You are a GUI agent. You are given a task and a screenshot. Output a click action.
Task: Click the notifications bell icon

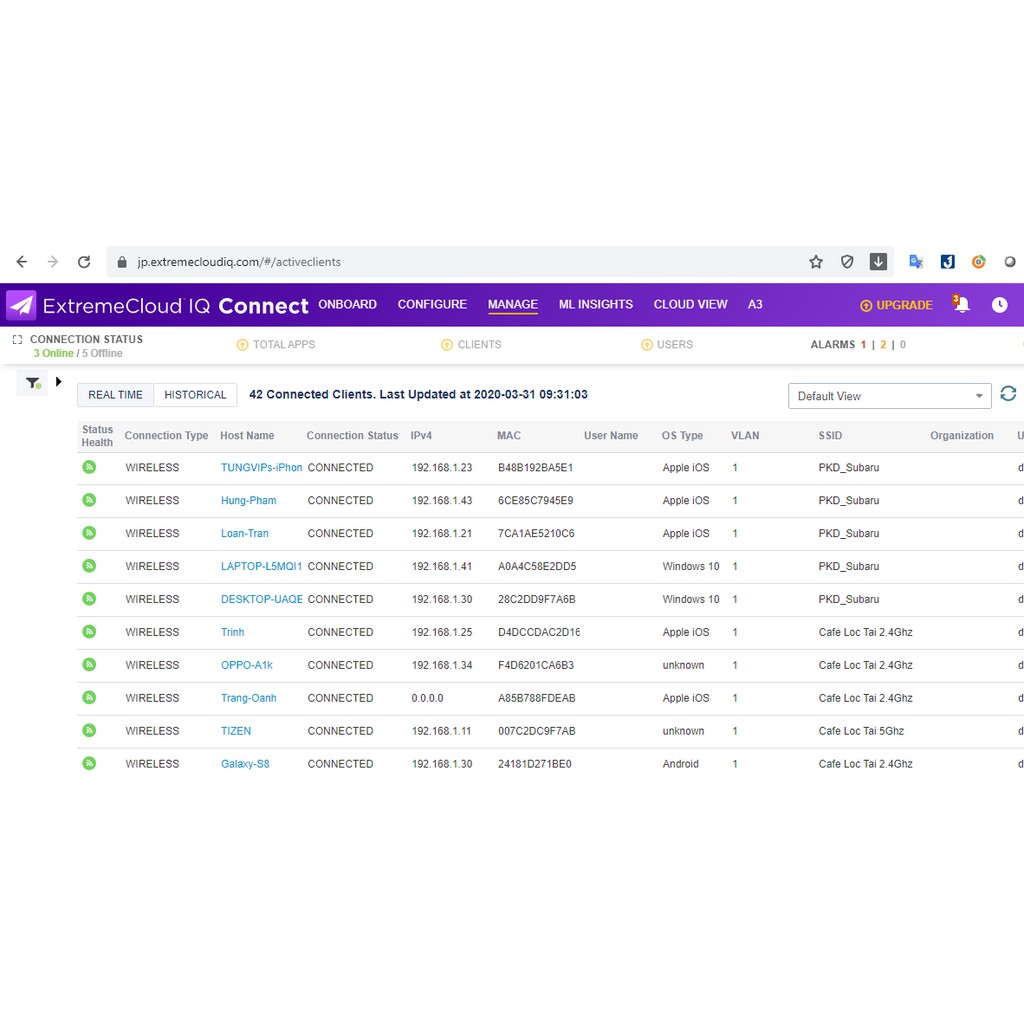962,305
